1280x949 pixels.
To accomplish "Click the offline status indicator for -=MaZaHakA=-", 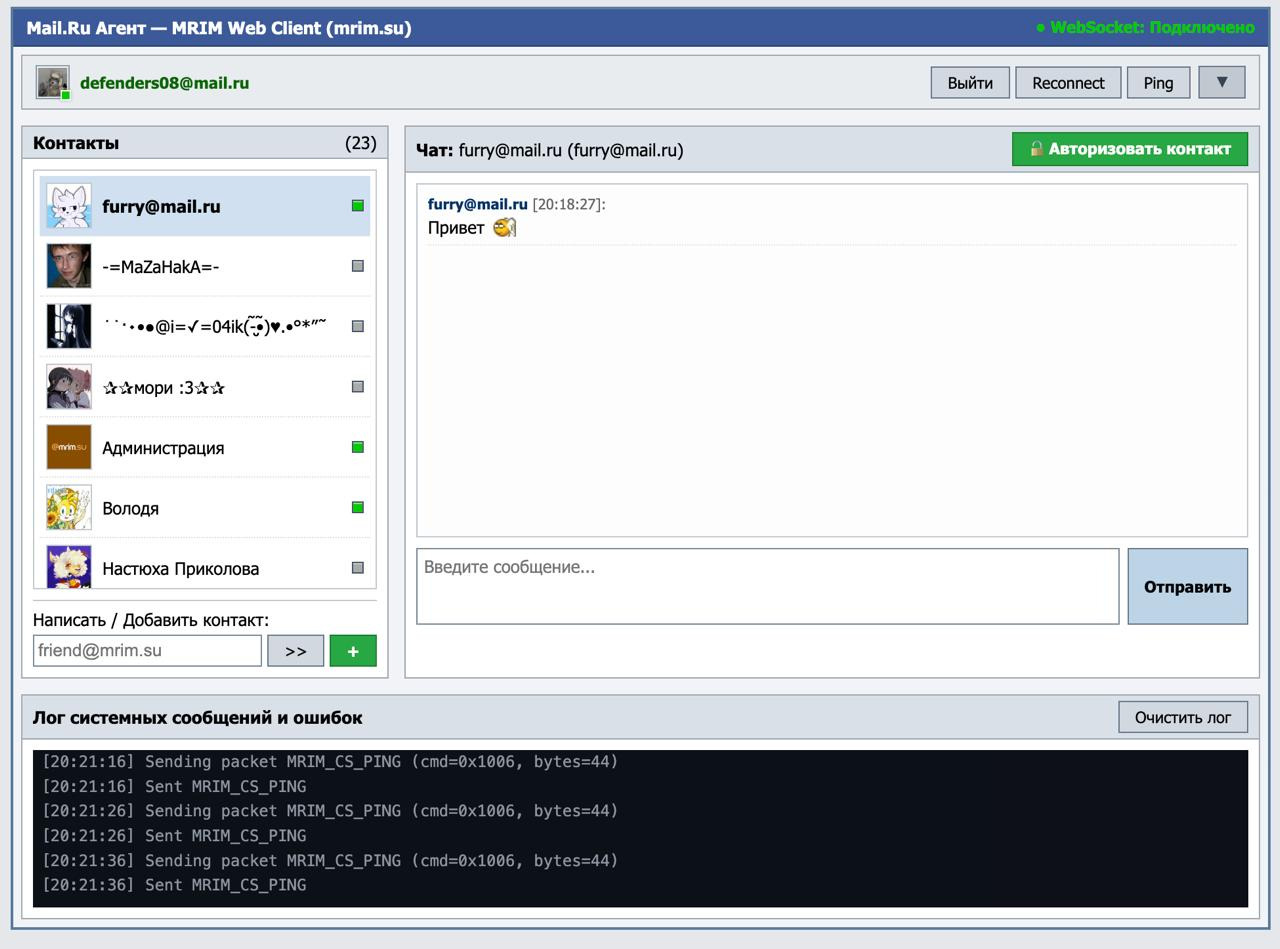I will (x=358, y=266).
